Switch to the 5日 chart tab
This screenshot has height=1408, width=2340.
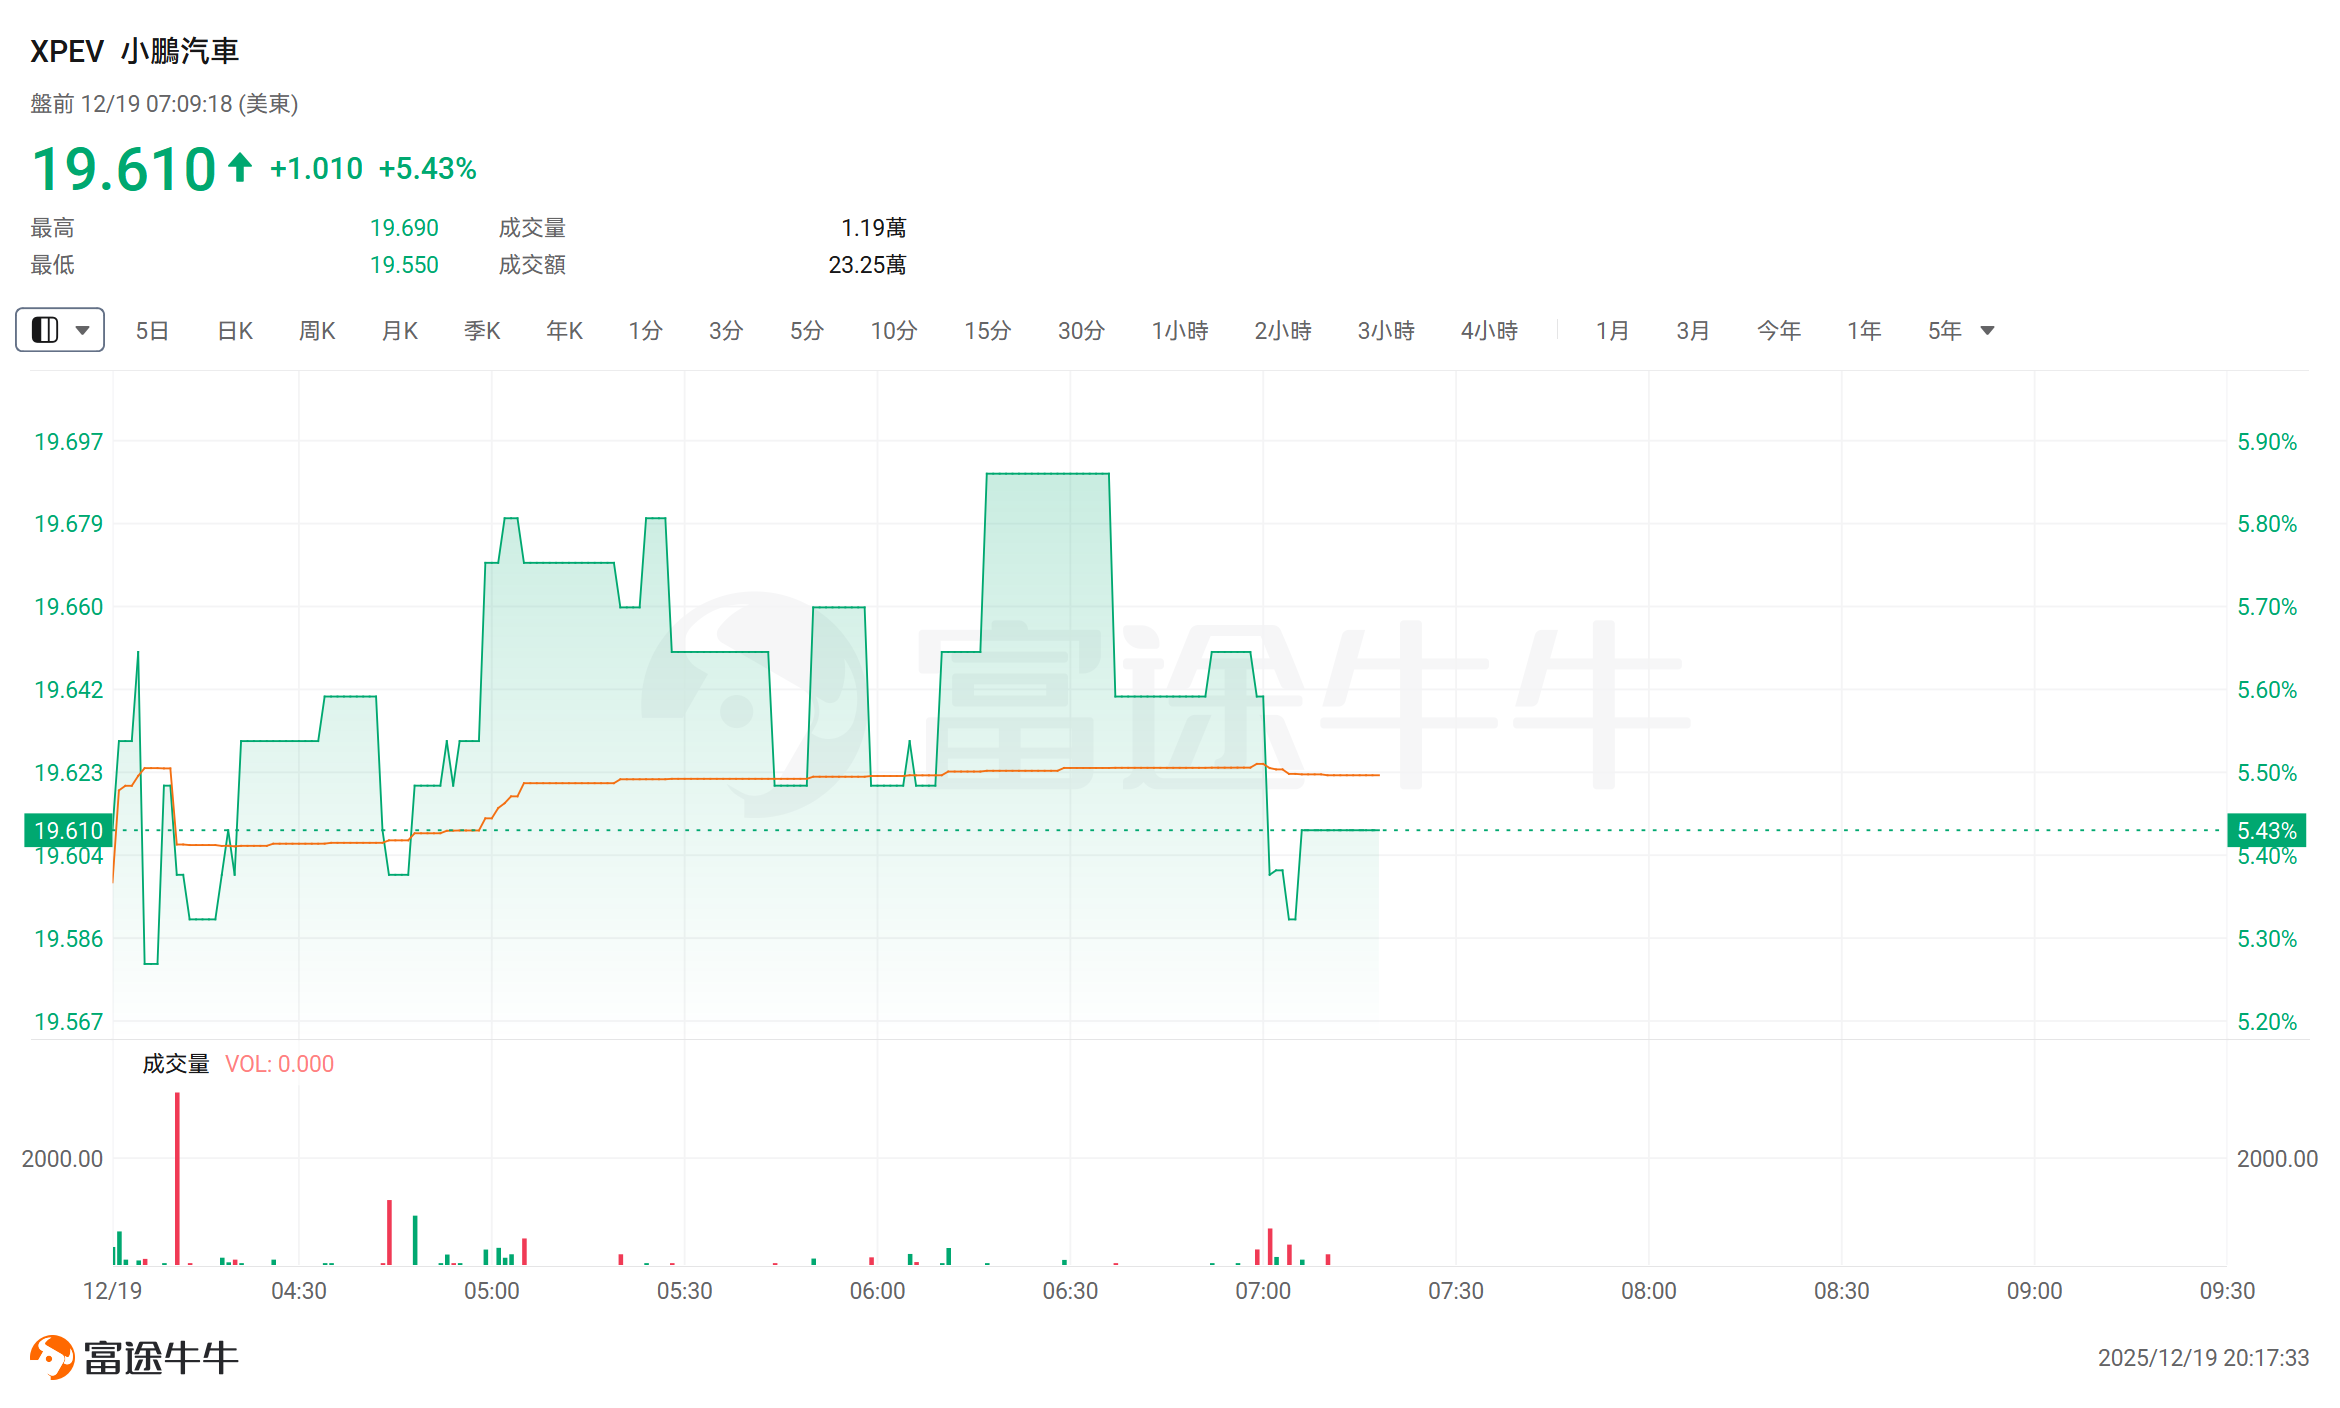[x=152, y=330]
